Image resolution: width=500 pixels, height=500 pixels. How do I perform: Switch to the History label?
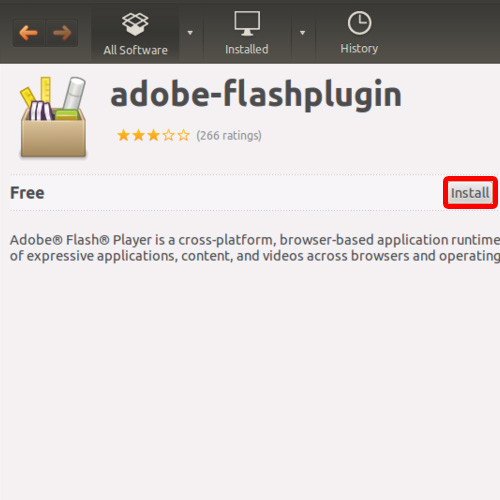359,49
